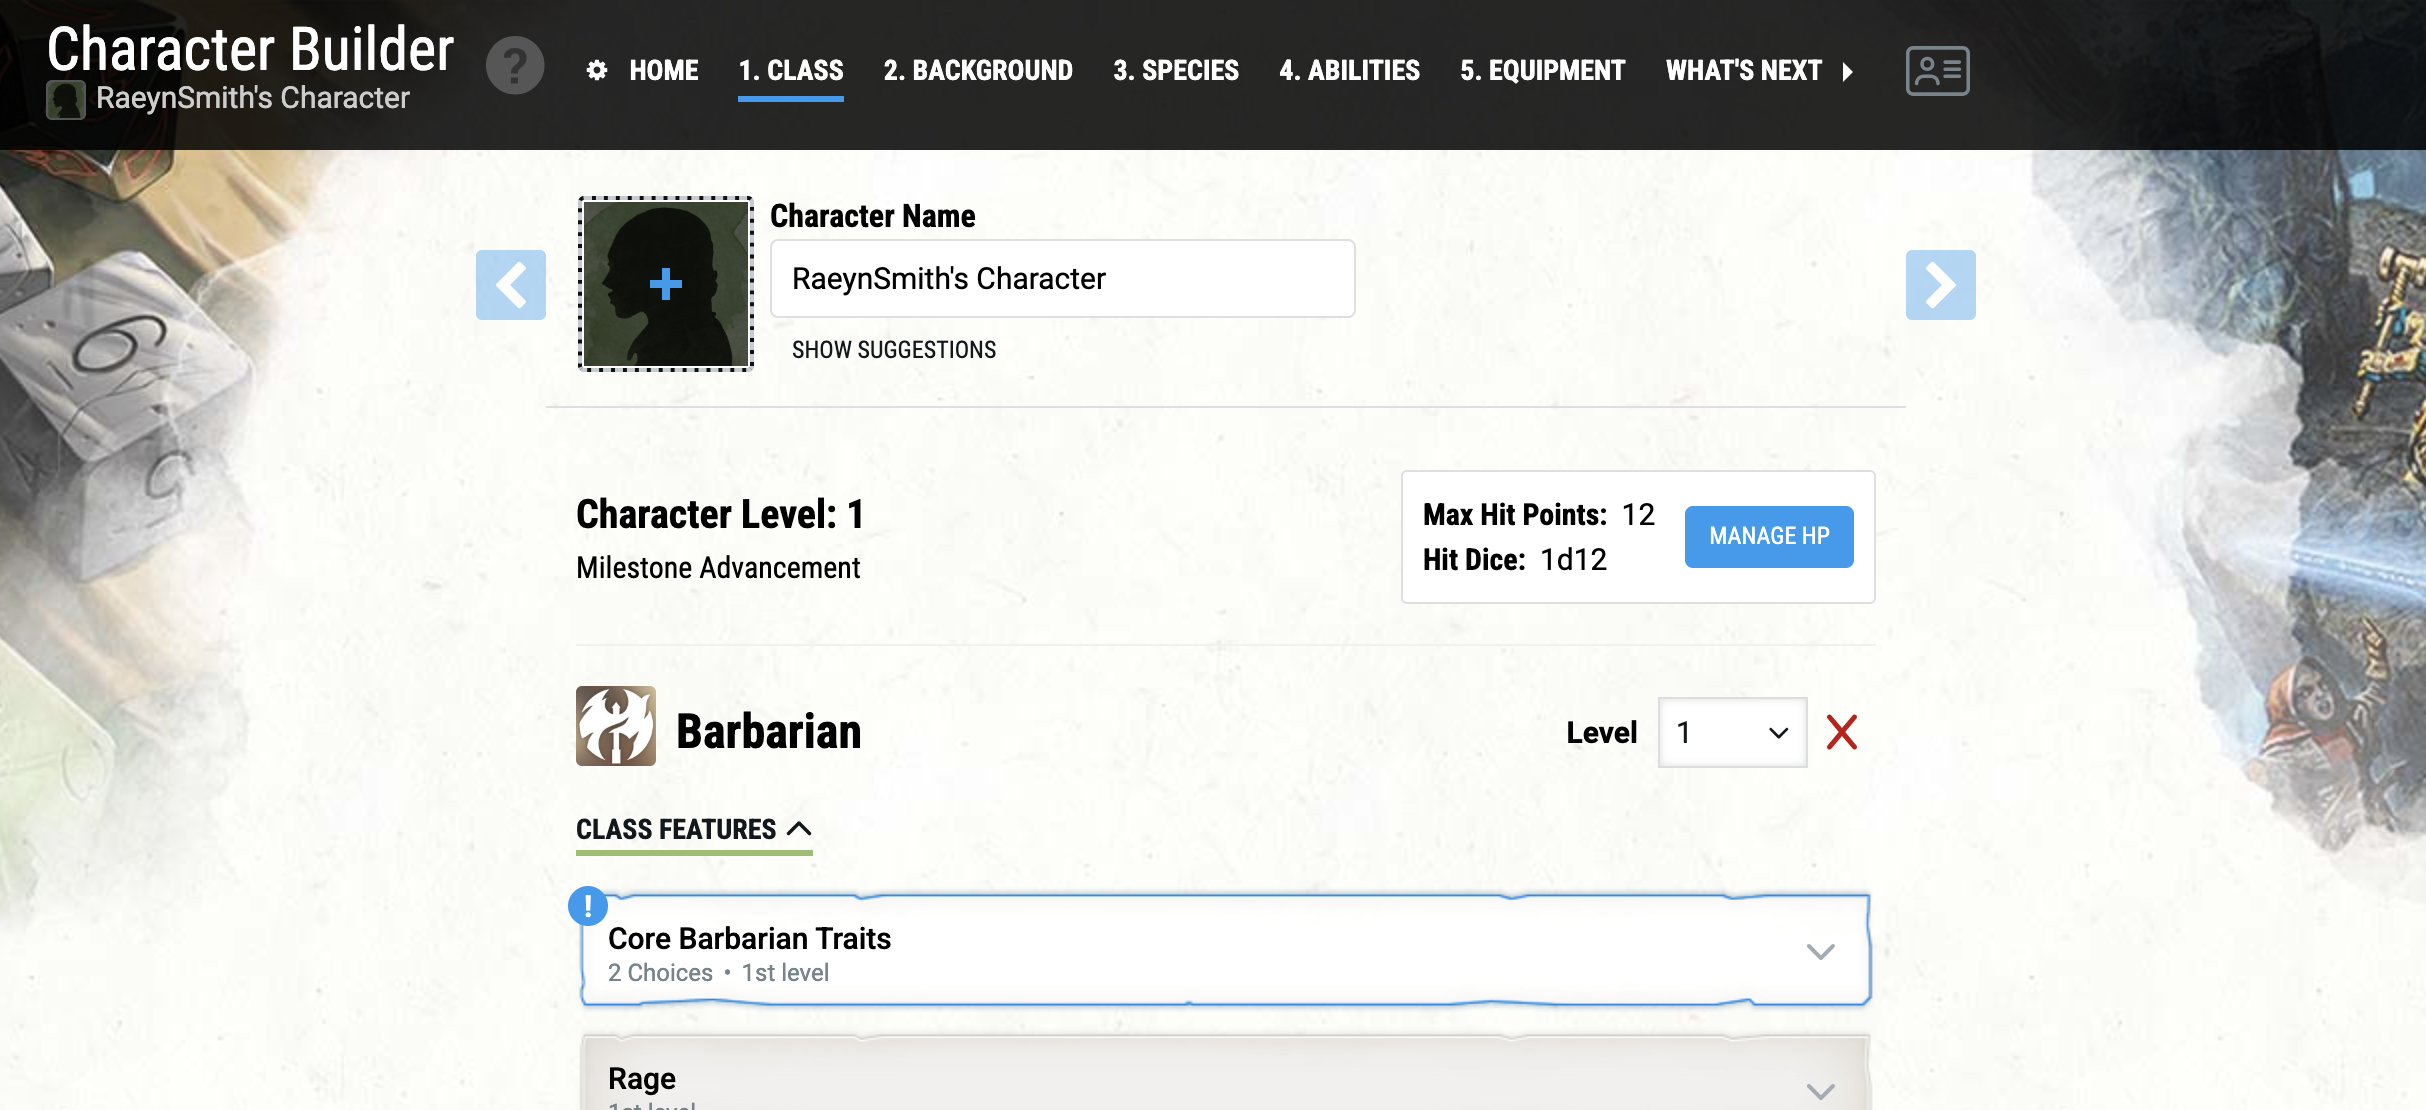Click Show Suggestions link

pos(893,350)
